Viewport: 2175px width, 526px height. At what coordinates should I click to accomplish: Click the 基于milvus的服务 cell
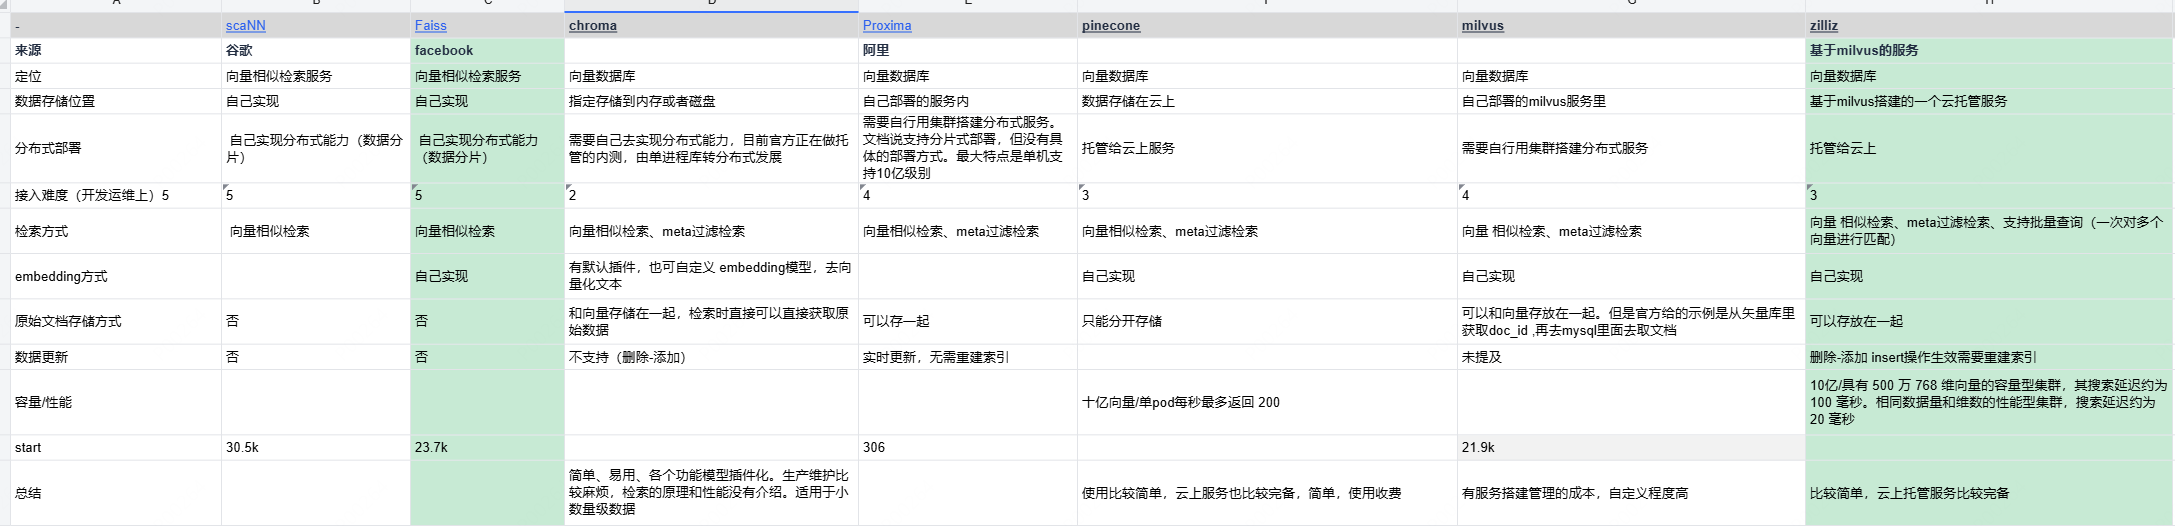[x=1989, y=50]
